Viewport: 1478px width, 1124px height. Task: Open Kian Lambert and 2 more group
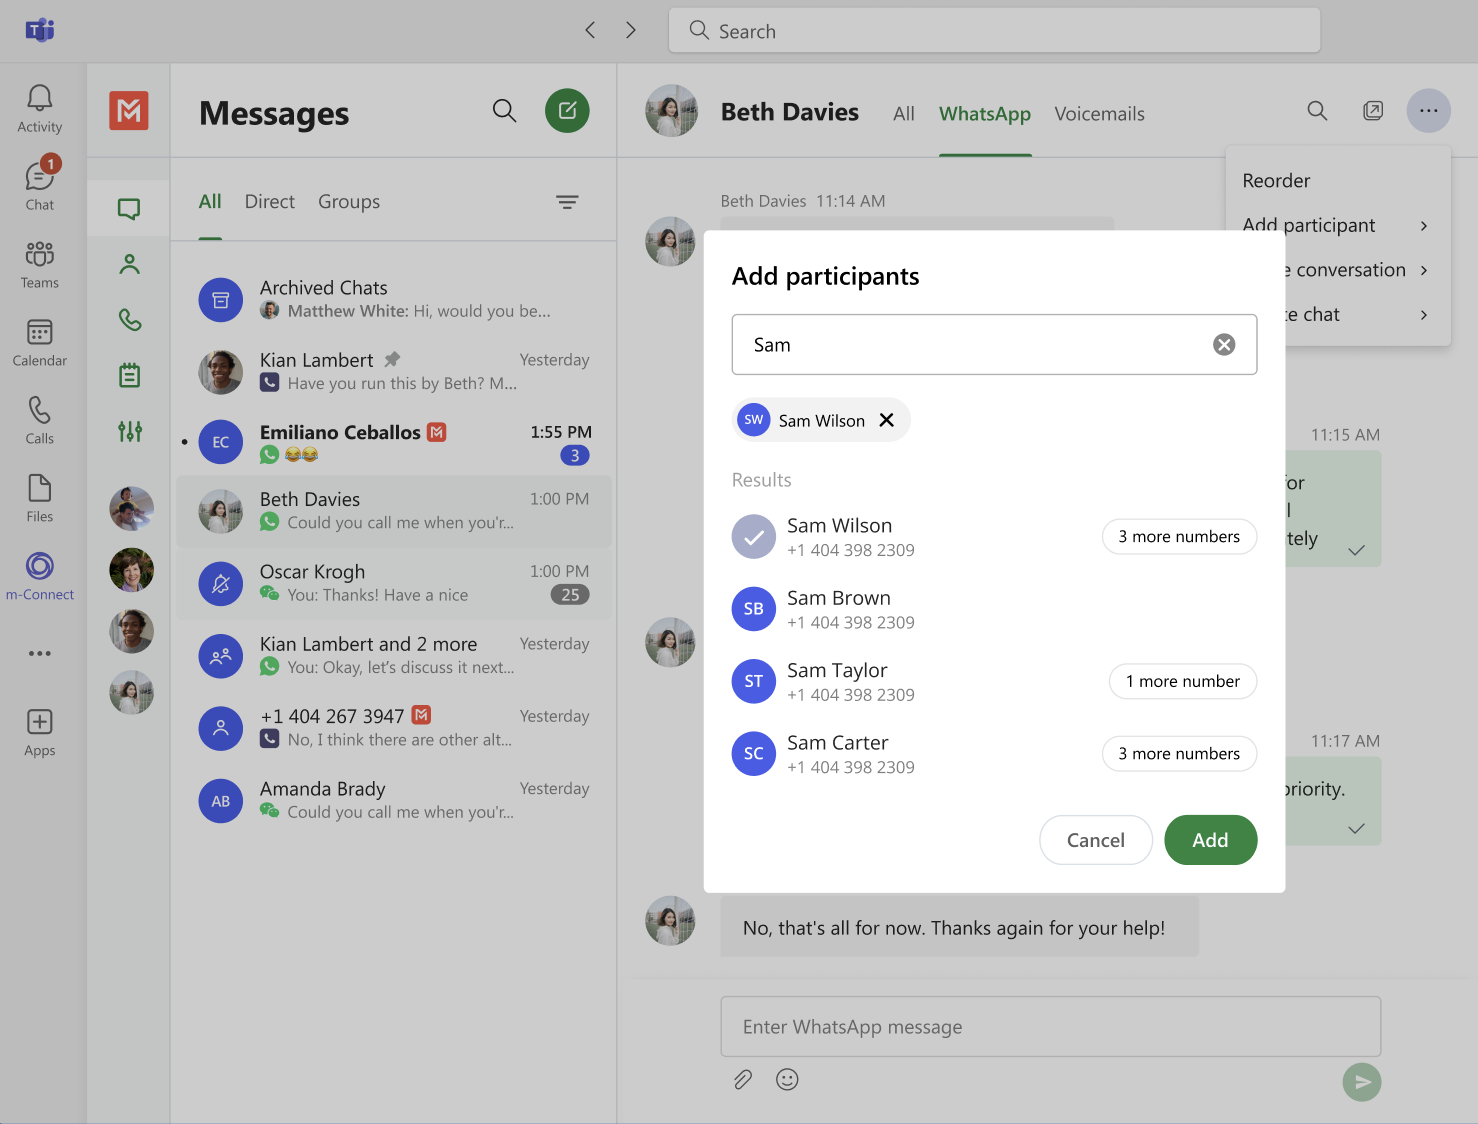click(x=394, y=655)
